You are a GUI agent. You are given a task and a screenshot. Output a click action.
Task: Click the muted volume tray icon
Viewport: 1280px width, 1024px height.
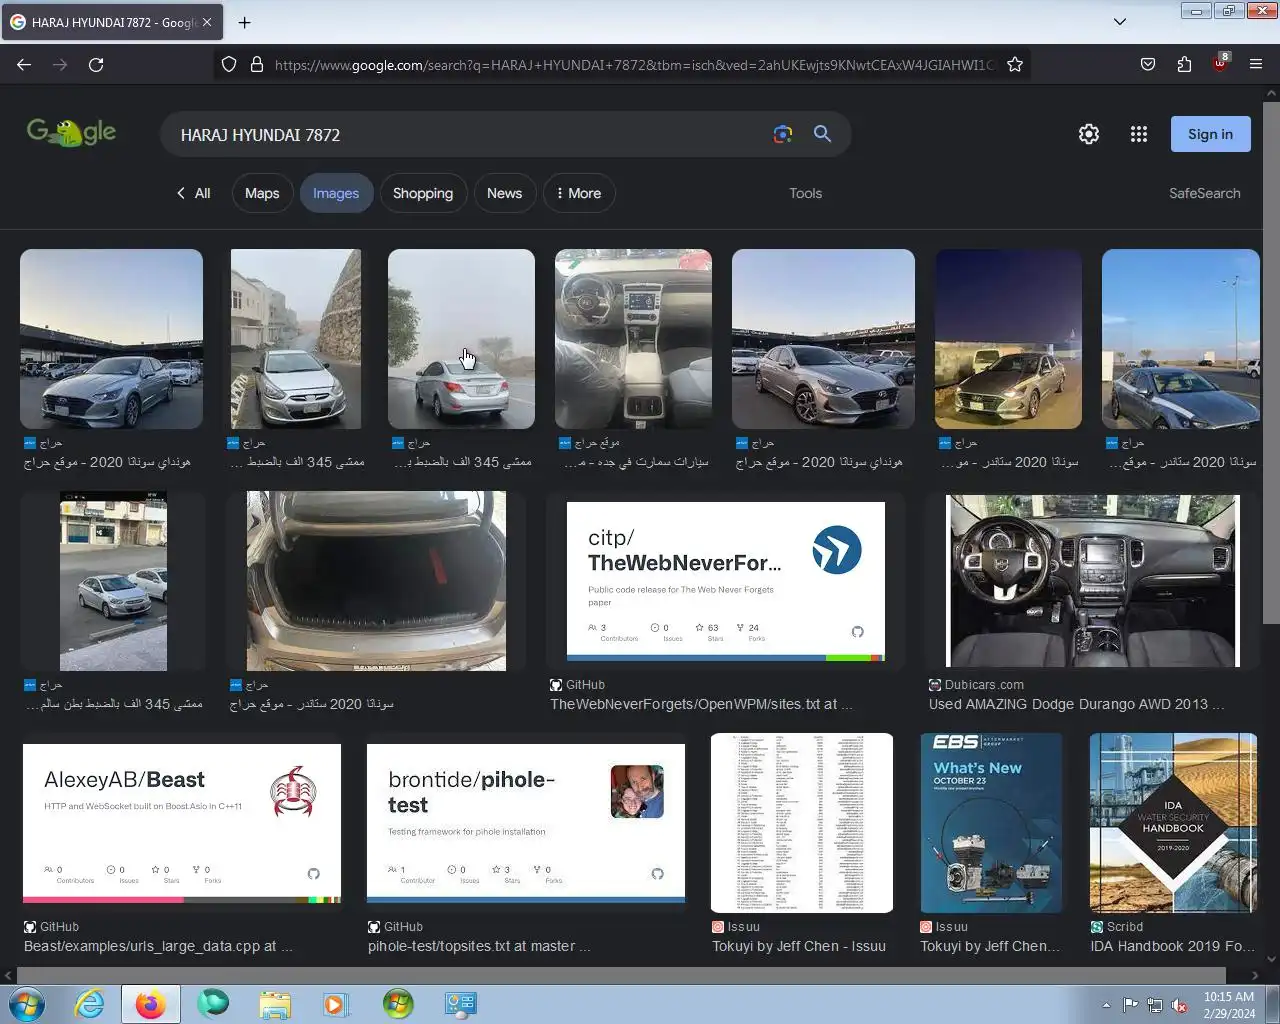click(x=1179, y=1005)
